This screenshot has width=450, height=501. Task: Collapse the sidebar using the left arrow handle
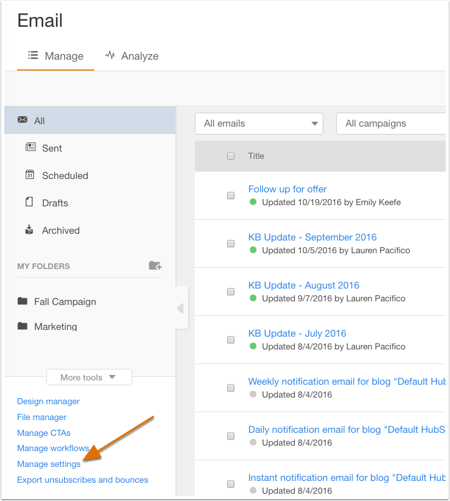(181, 308)
